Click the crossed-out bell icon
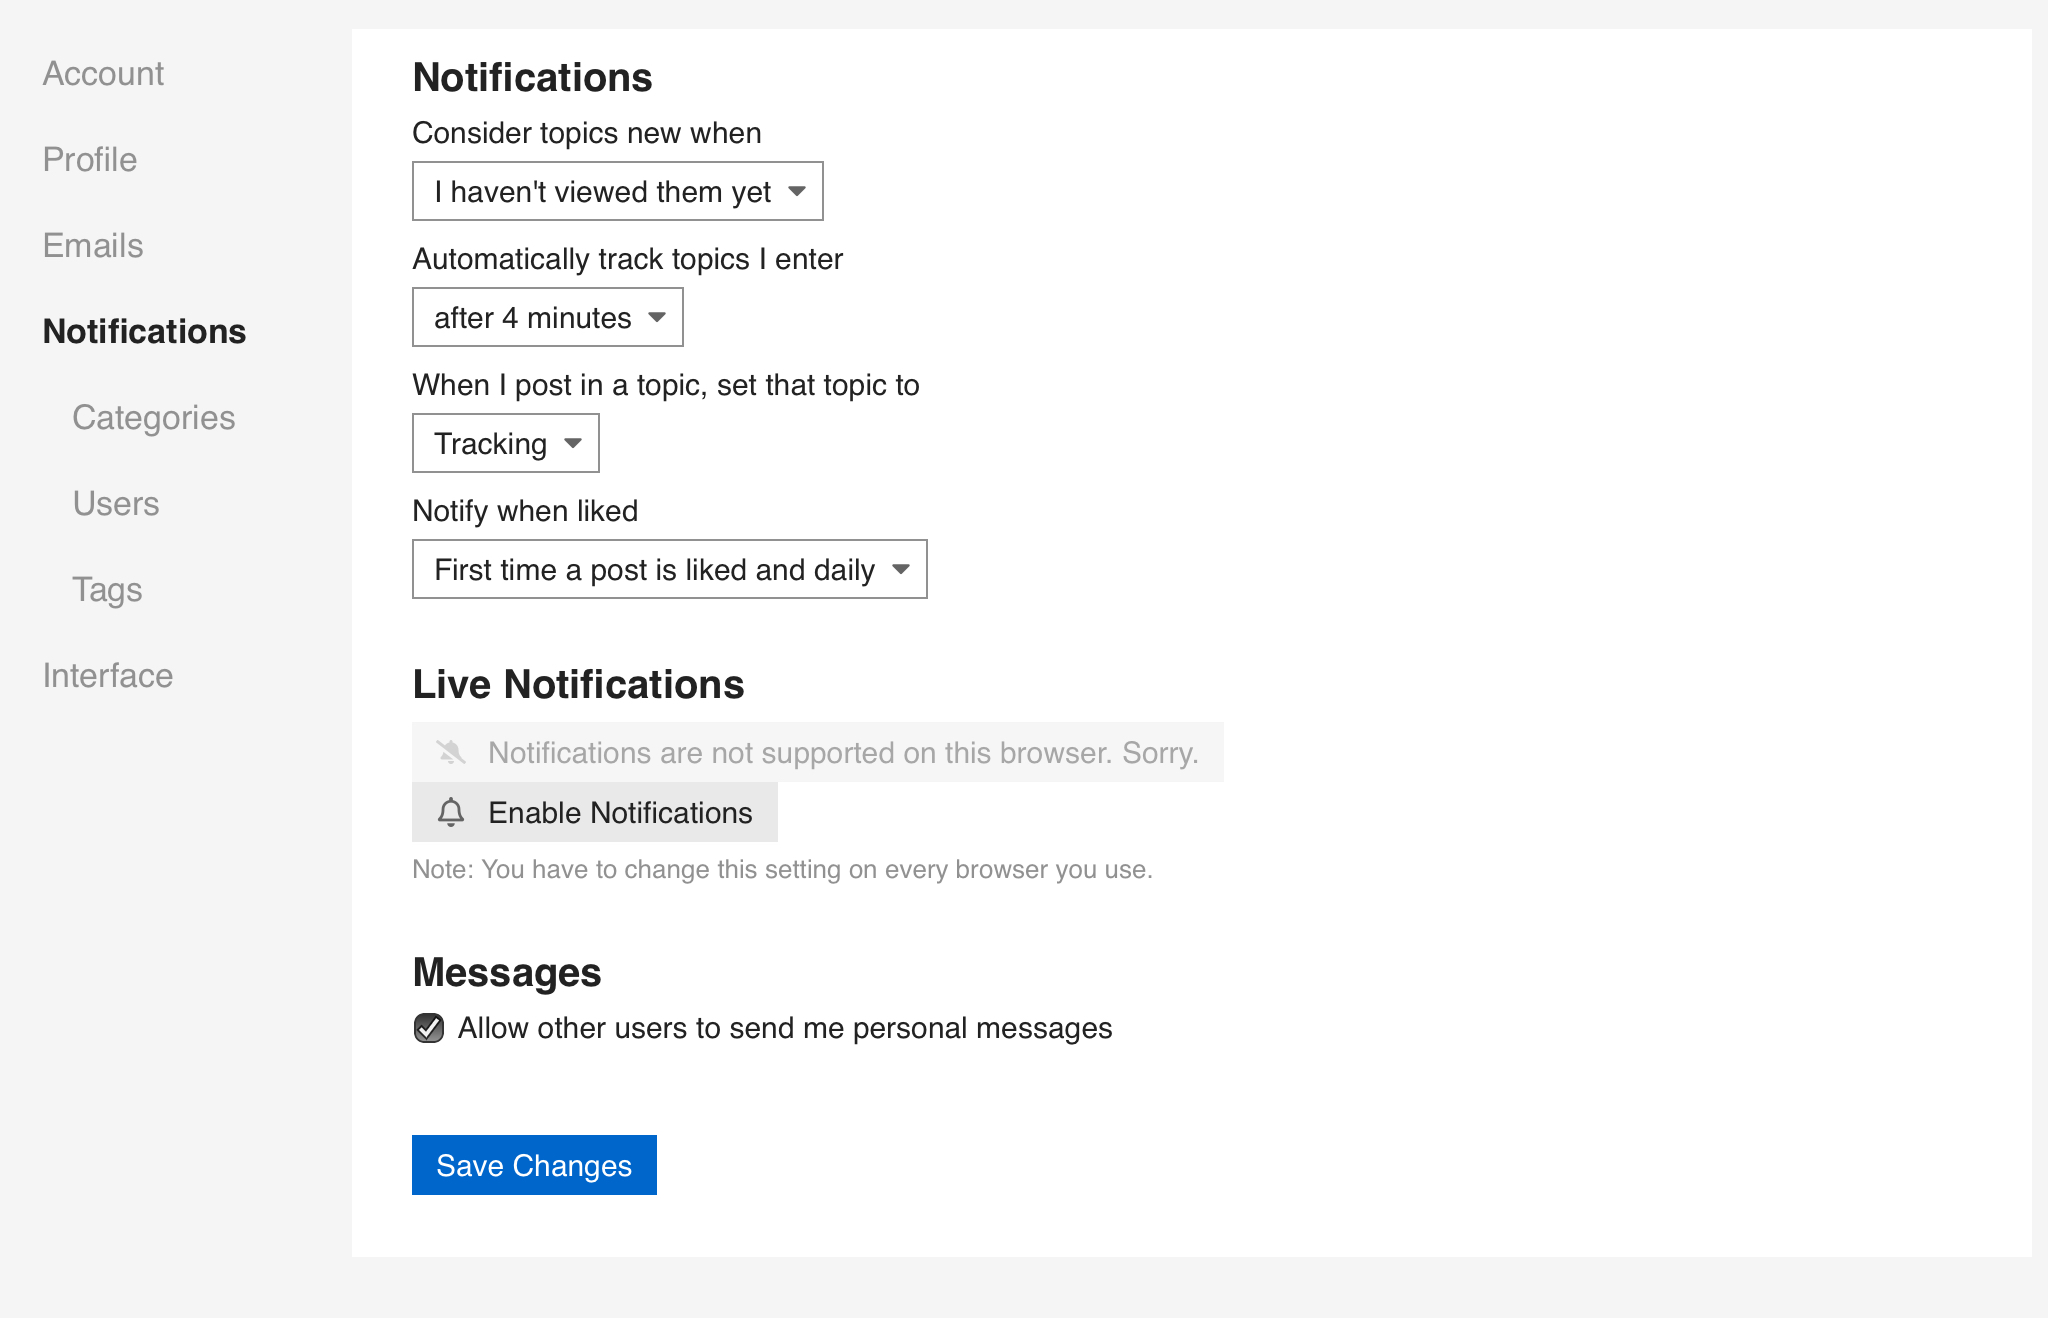The image size is (2048, 1318). 451,752
